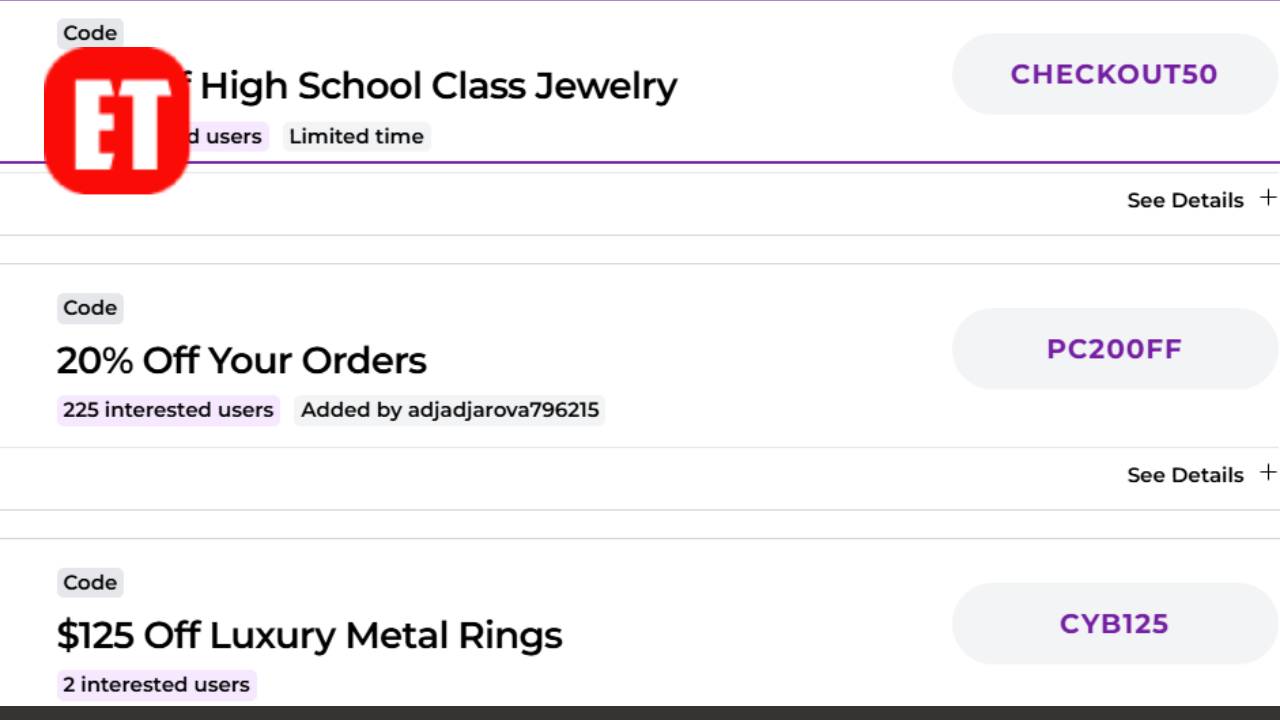1280x720 pixels.
Task: Click the Code badge on the 20% Off offer
Action: pyautogui.click(x=90, y=308)
